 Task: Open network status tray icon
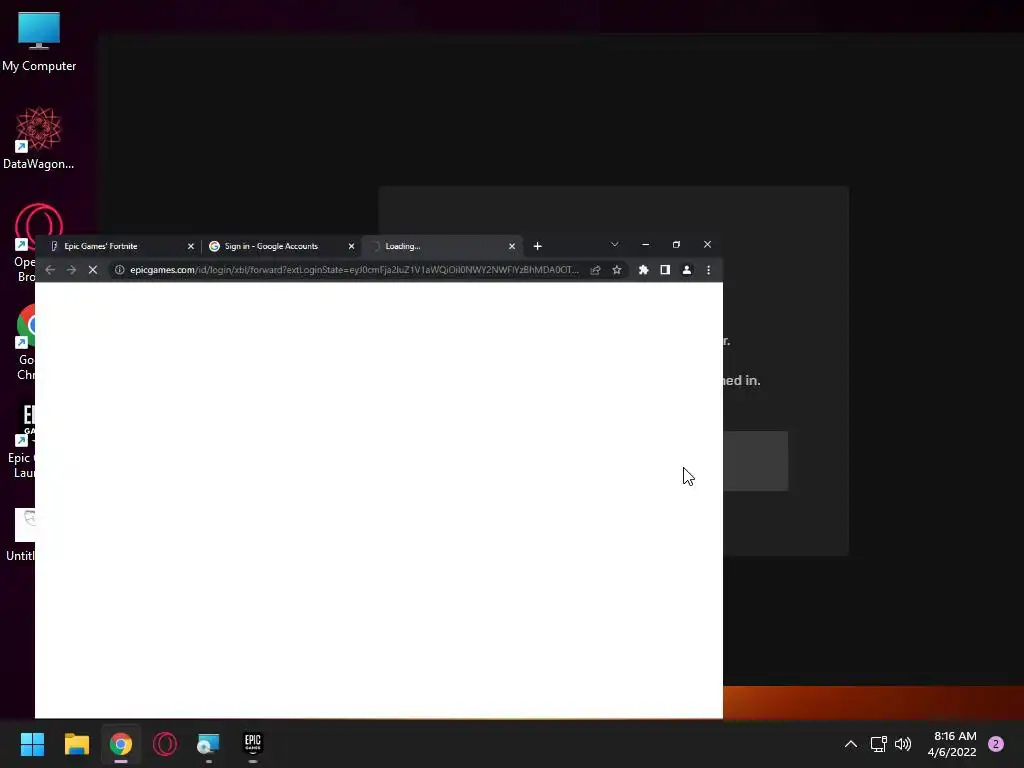coord(878,744)
